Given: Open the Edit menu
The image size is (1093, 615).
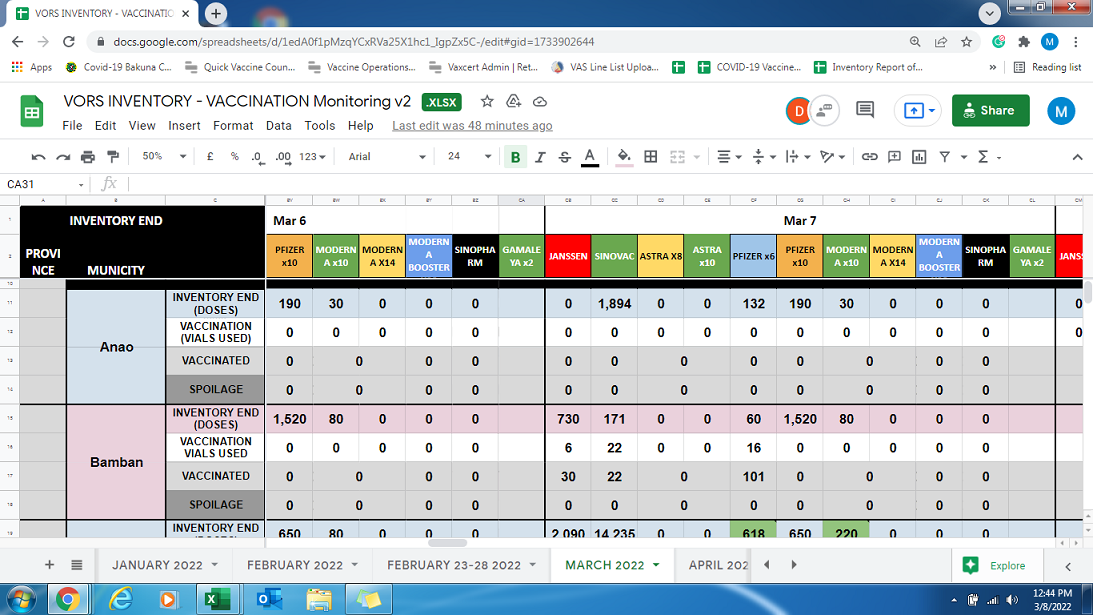Looking at the screenshot, I should click(x=105, y=126).
